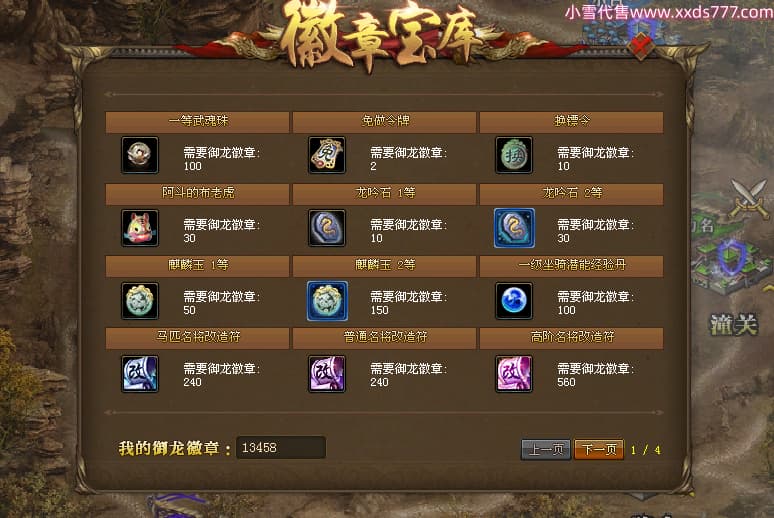Click the 一等武魂珠 item title bar
Image resolution: width=774 pixels, height=518 pixels.
point(197,121)
